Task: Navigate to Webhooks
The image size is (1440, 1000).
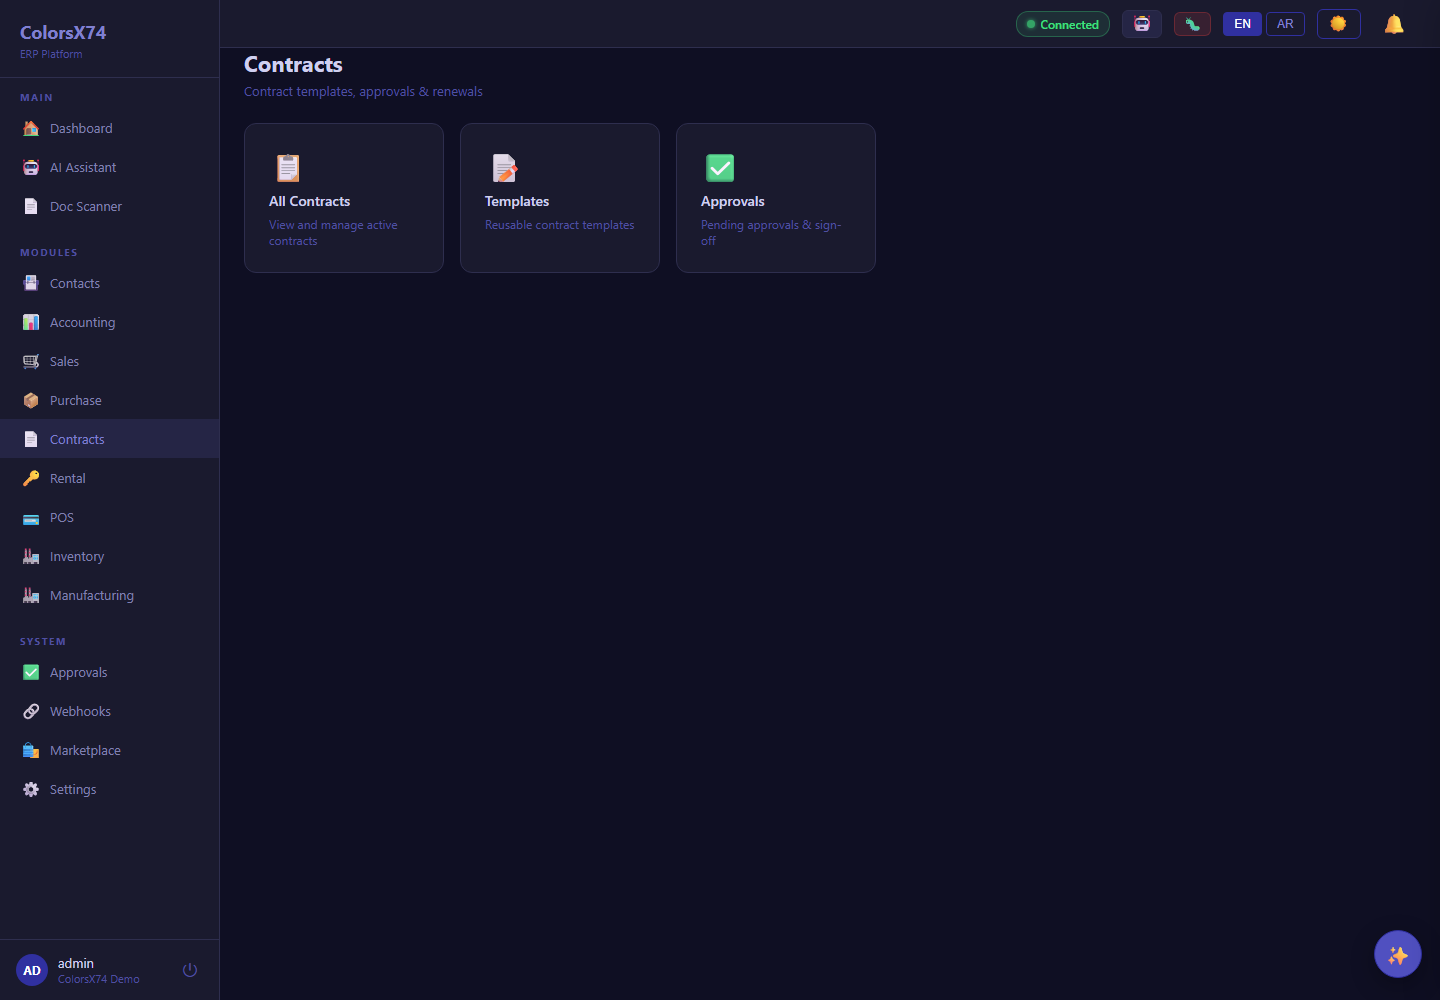Action: pyautogui.click(x=80, y=711)
